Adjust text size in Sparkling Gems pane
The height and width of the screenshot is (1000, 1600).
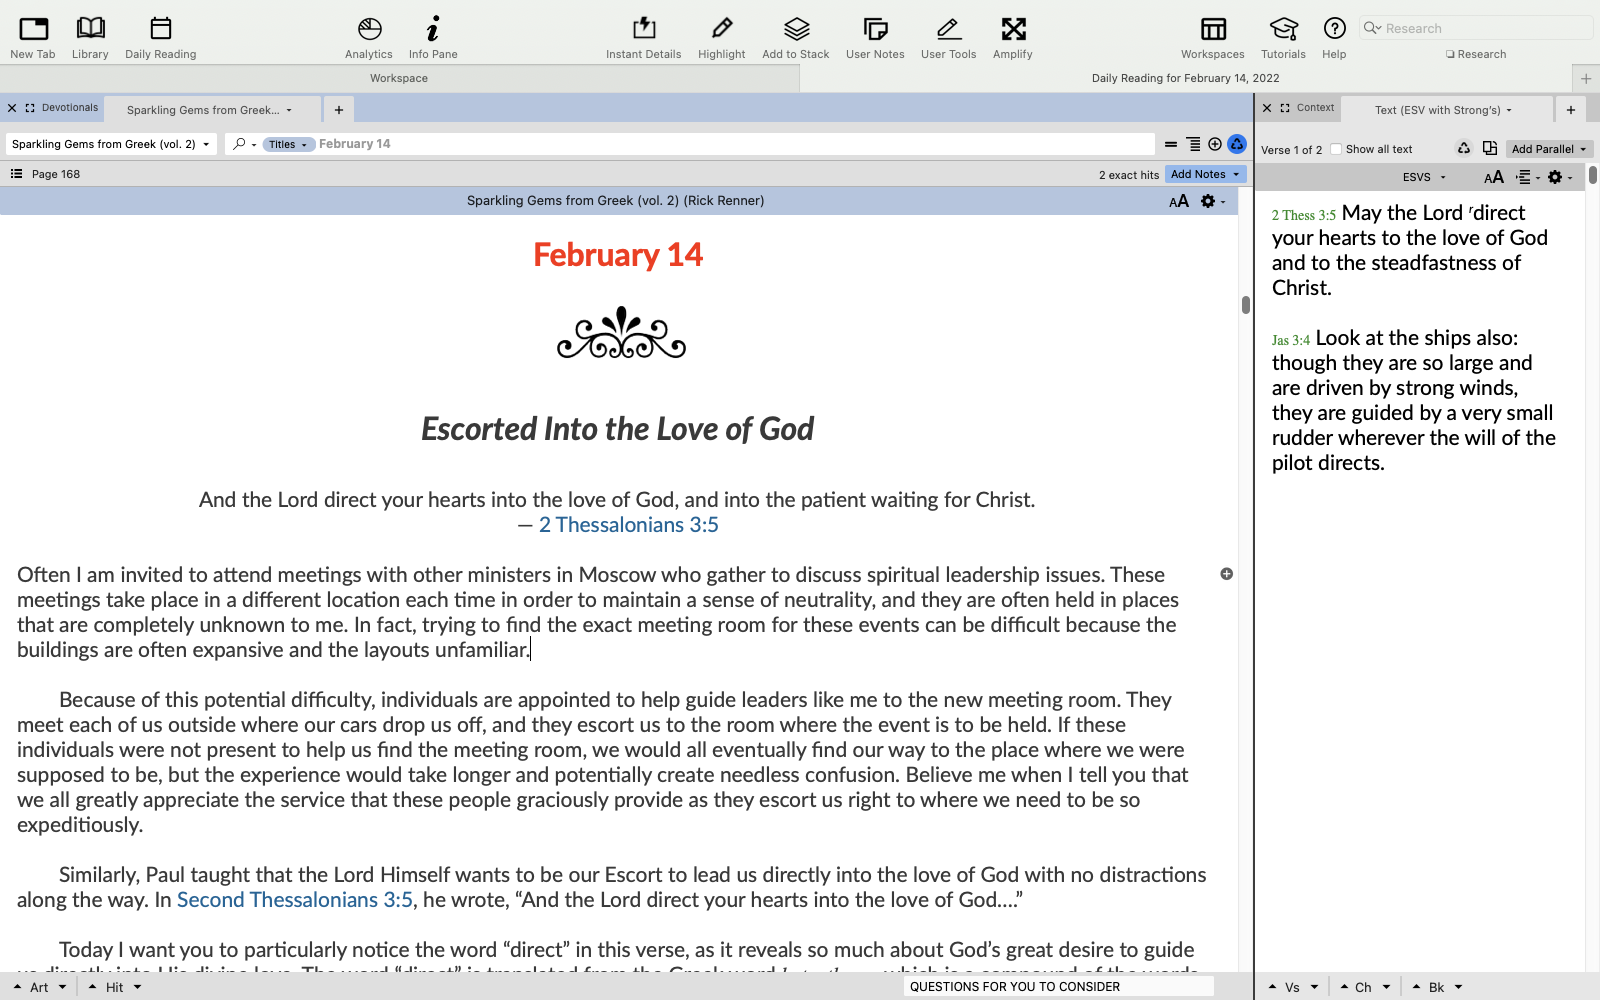(1179, 201)
